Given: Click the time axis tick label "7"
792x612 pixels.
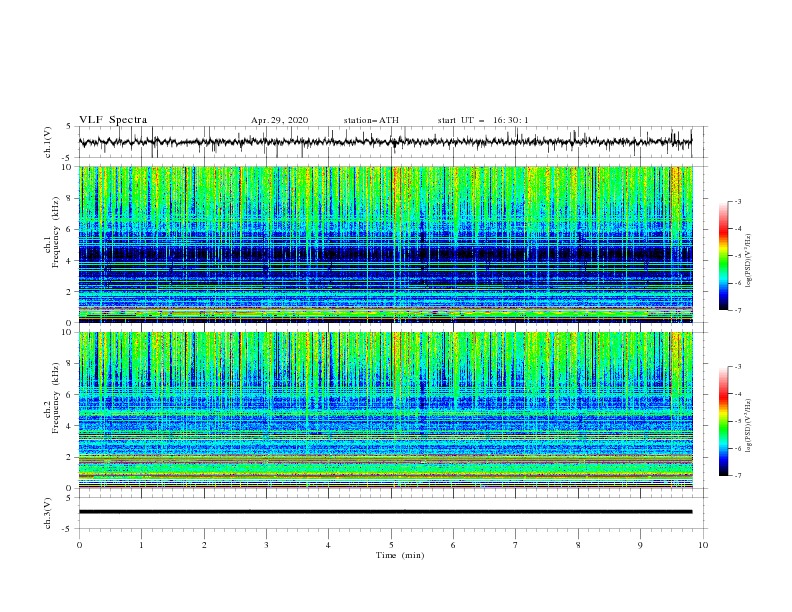Looking at the screenshot, I should tap(516, 545).
